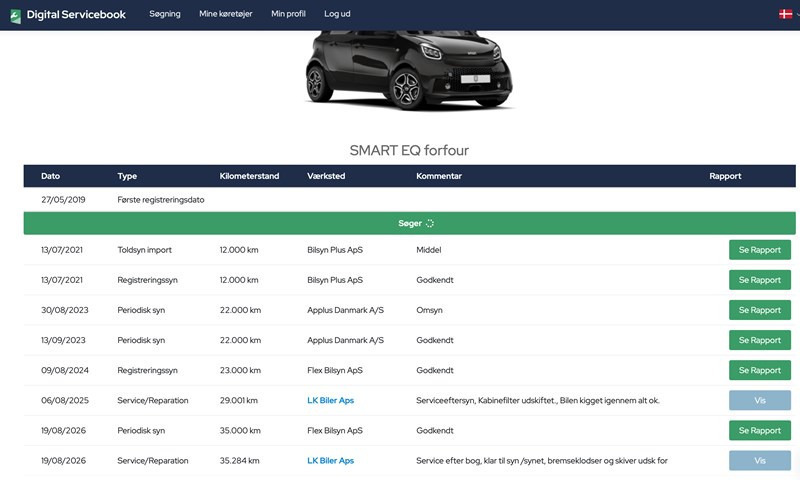
Task: Open the Danish flag language selector
Action: 786,14
